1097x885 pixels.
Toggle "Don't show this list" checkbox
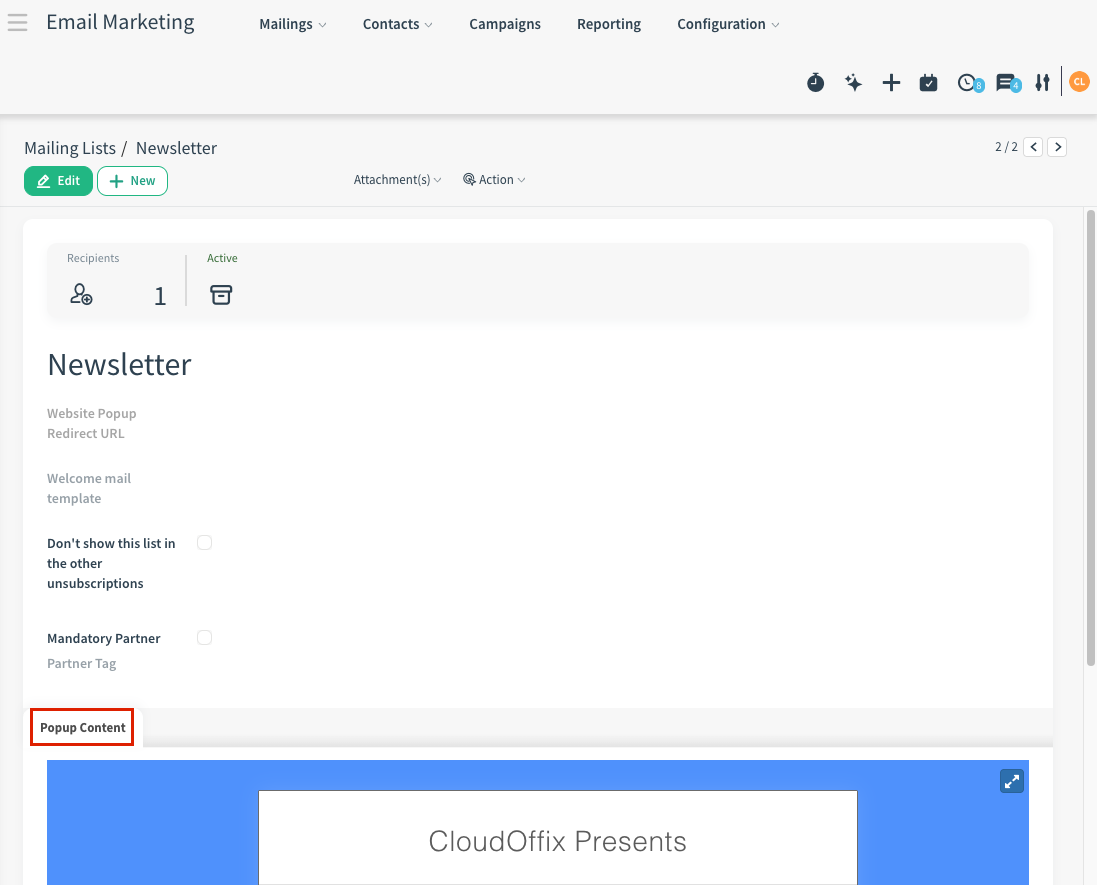(204, 543)
